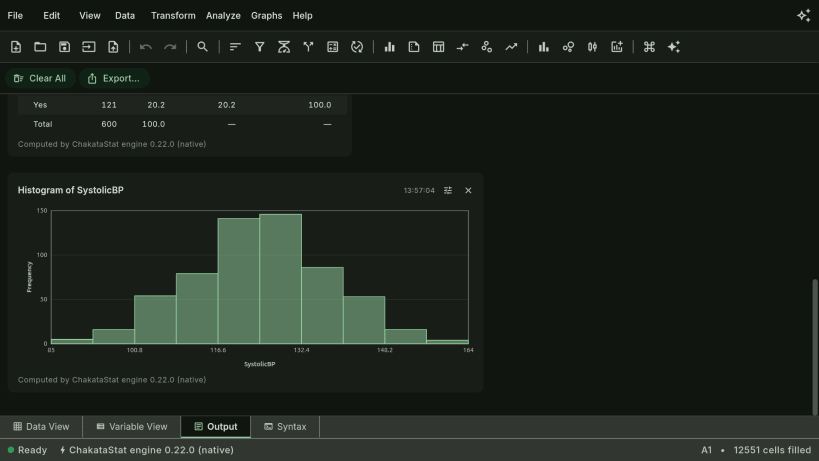Click the Regression trend line icon

[511, 47]
